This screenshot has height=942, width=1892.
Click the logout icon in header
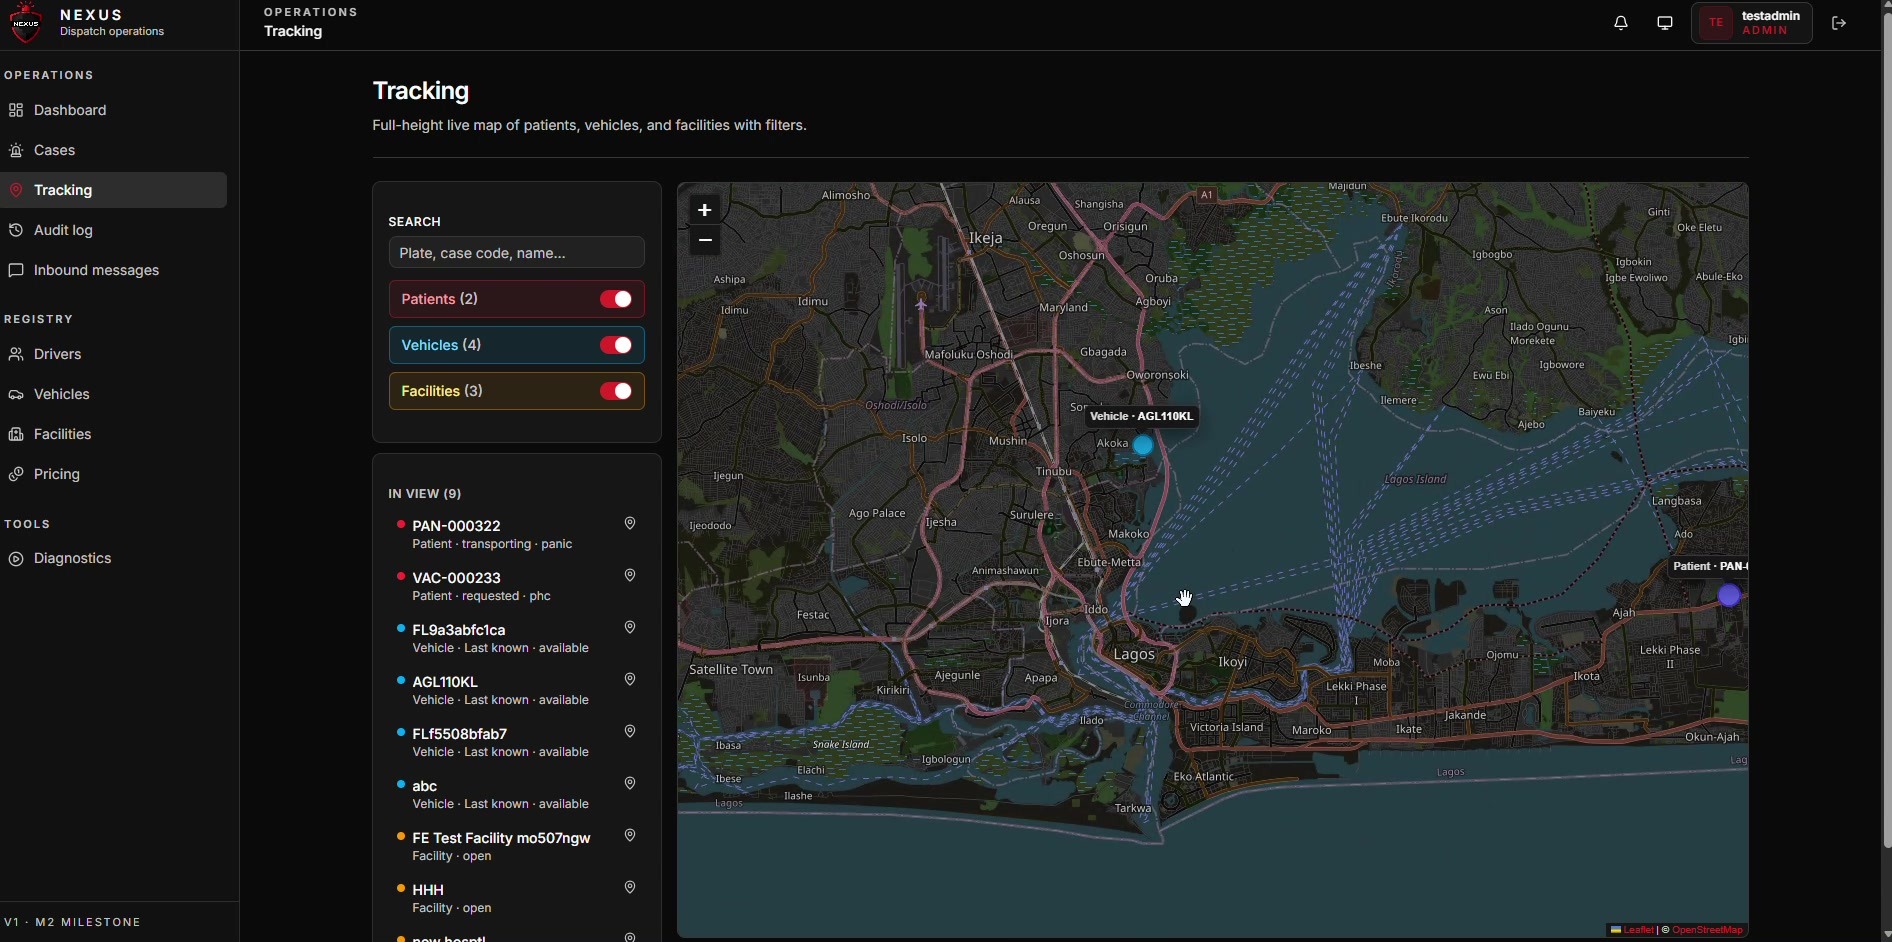tap(1841, 23)
